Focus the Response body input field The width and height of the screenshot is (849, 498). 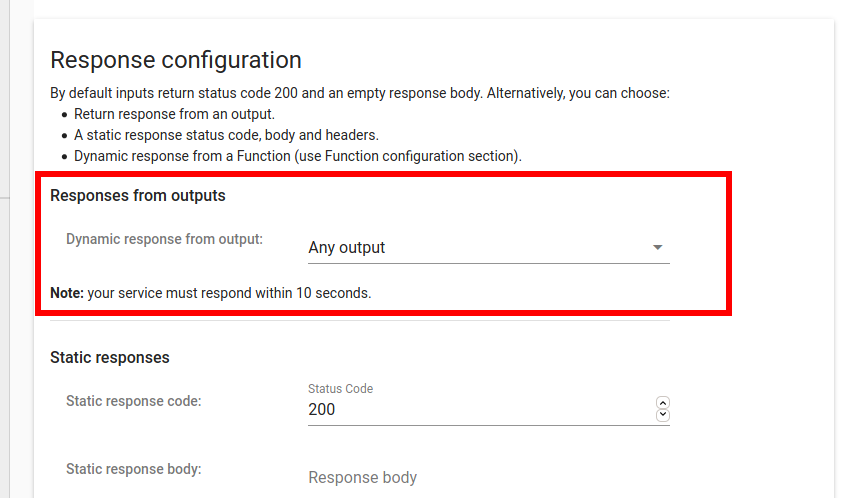[480, 477]
